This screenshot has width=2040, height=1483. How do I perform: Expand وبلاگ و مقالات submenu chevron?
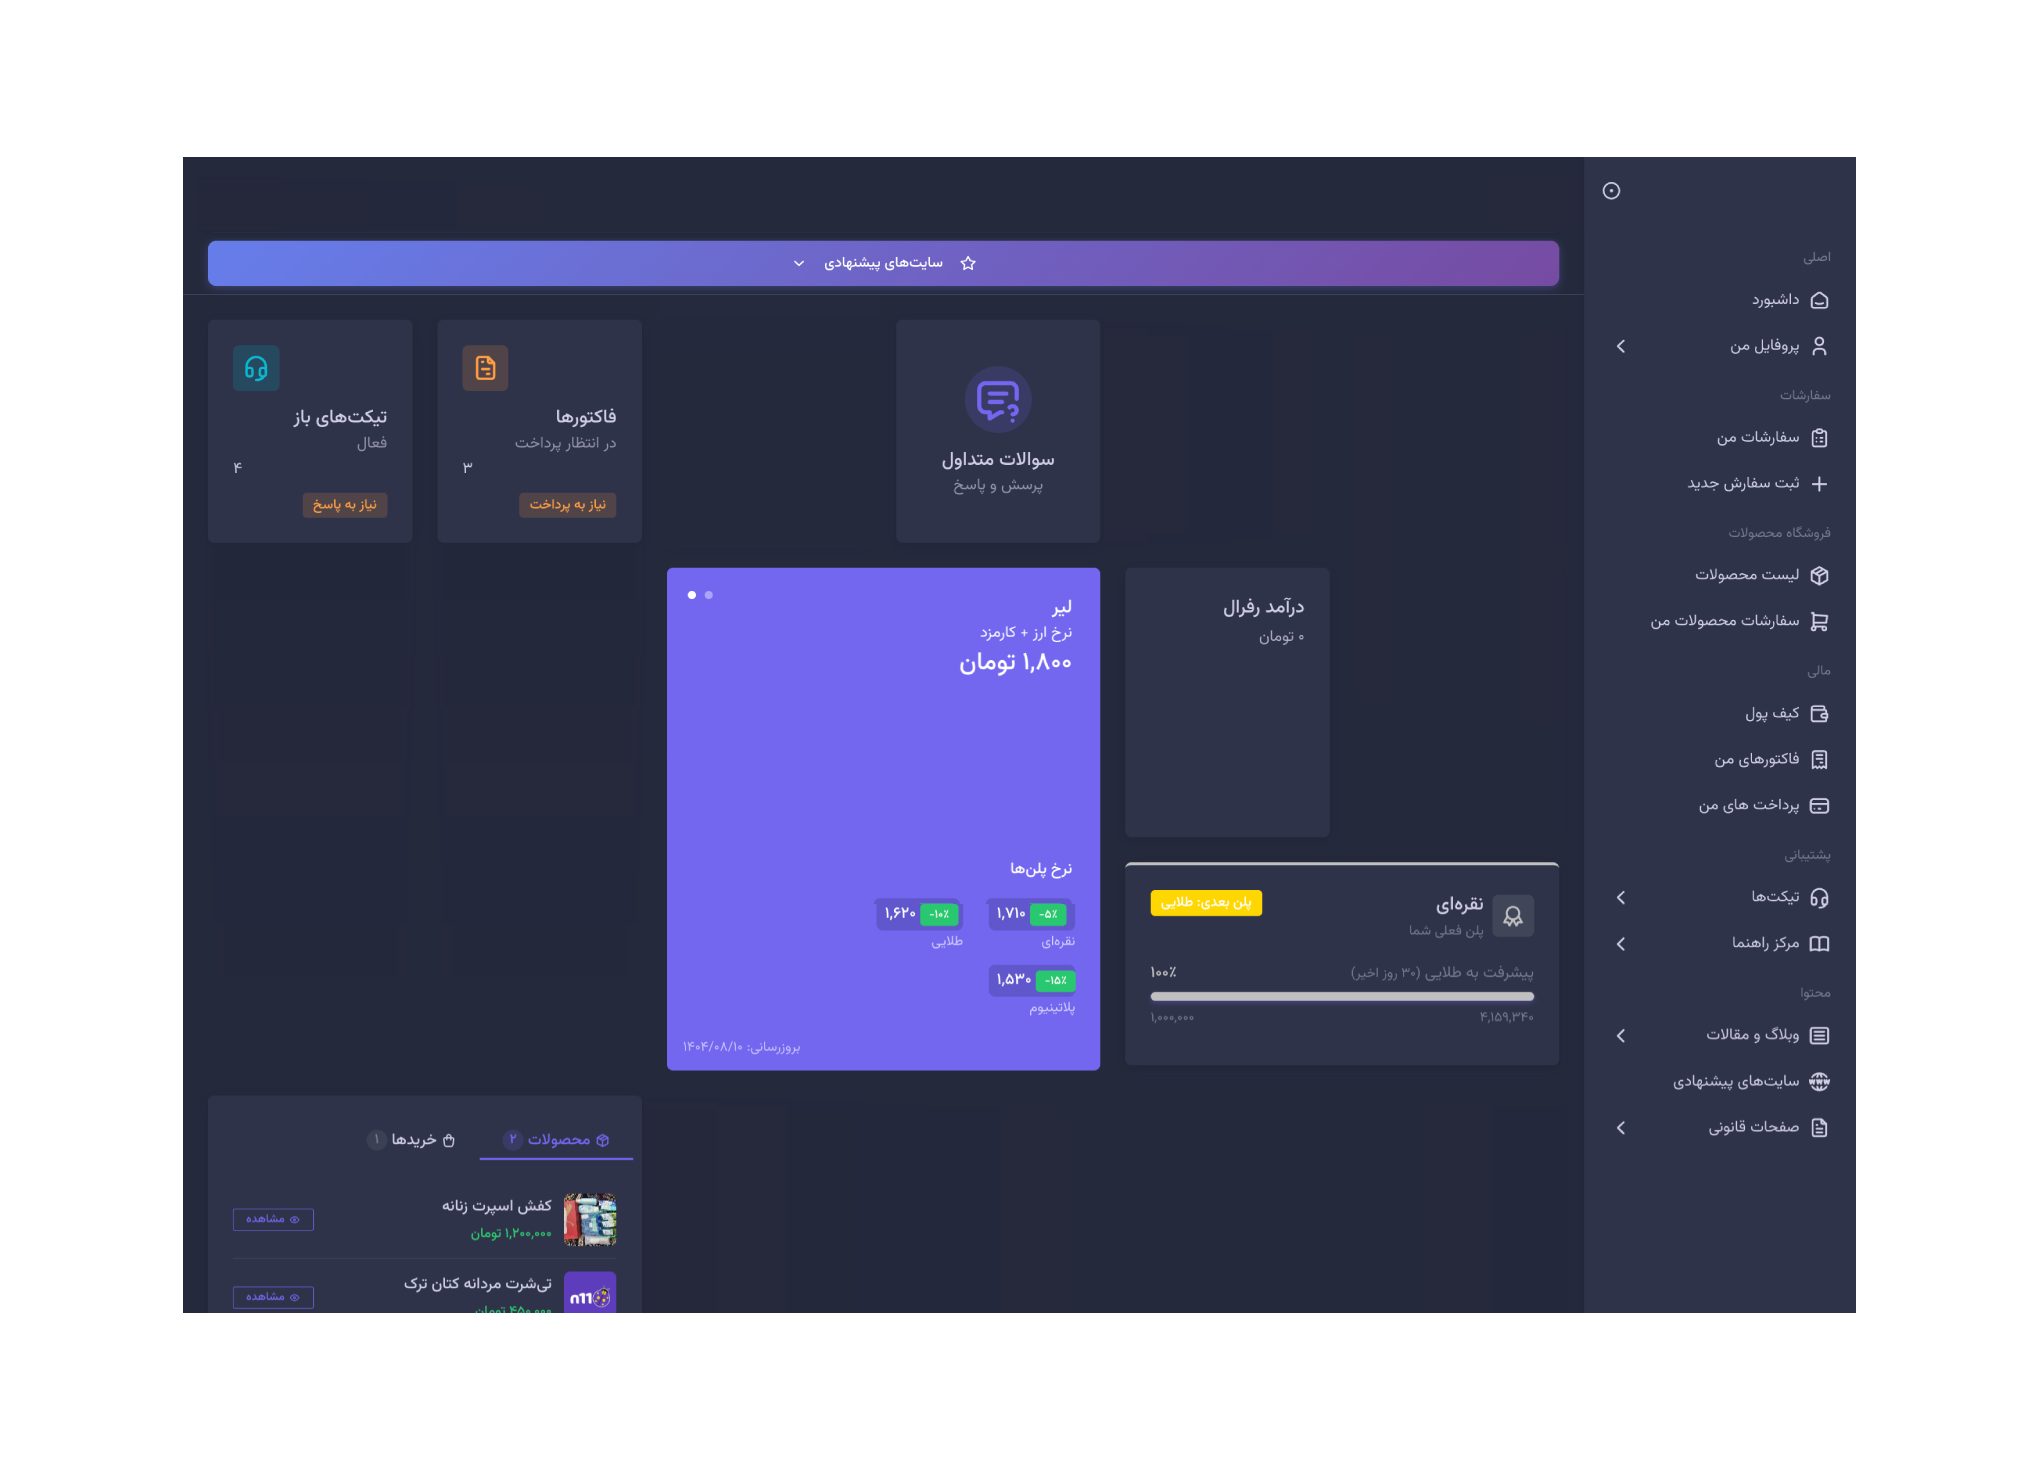[x=1621, y=1036]
